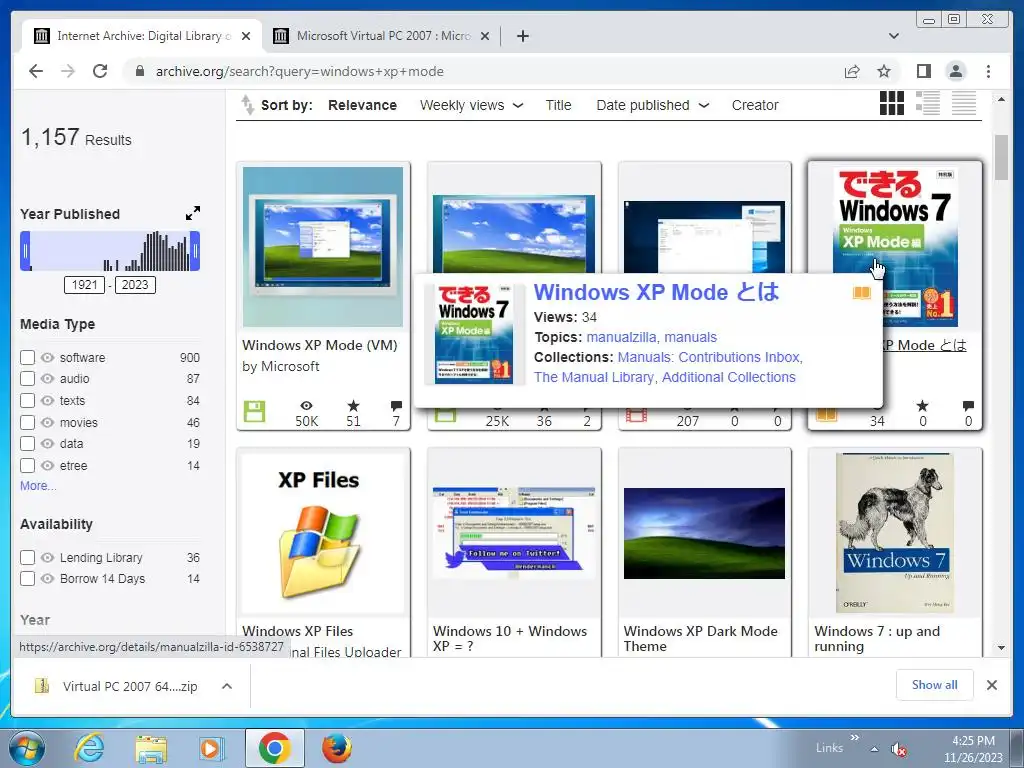
Task: Expand the Year Published histogram
Action: point(193,213)
